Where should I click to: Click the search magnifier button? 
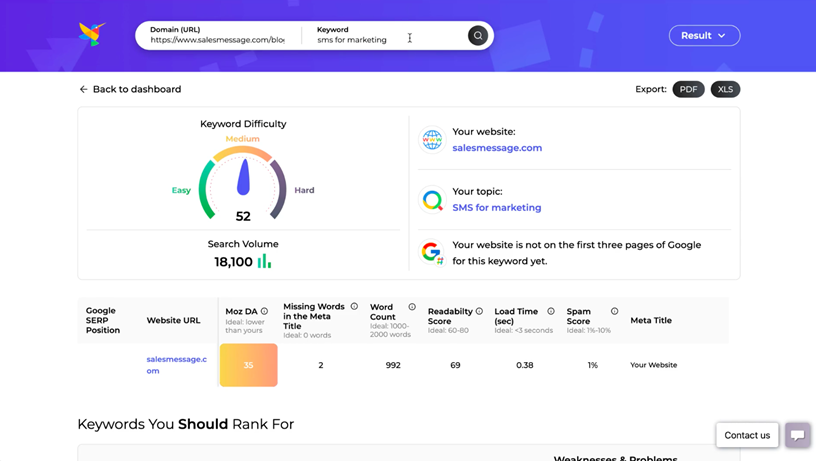(x=478, y=35)
